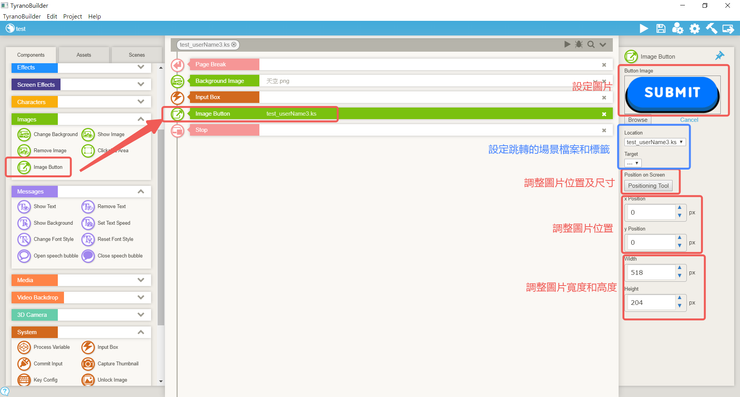Save the project with the floppy disk icon
740x397 pixels.
661,28
